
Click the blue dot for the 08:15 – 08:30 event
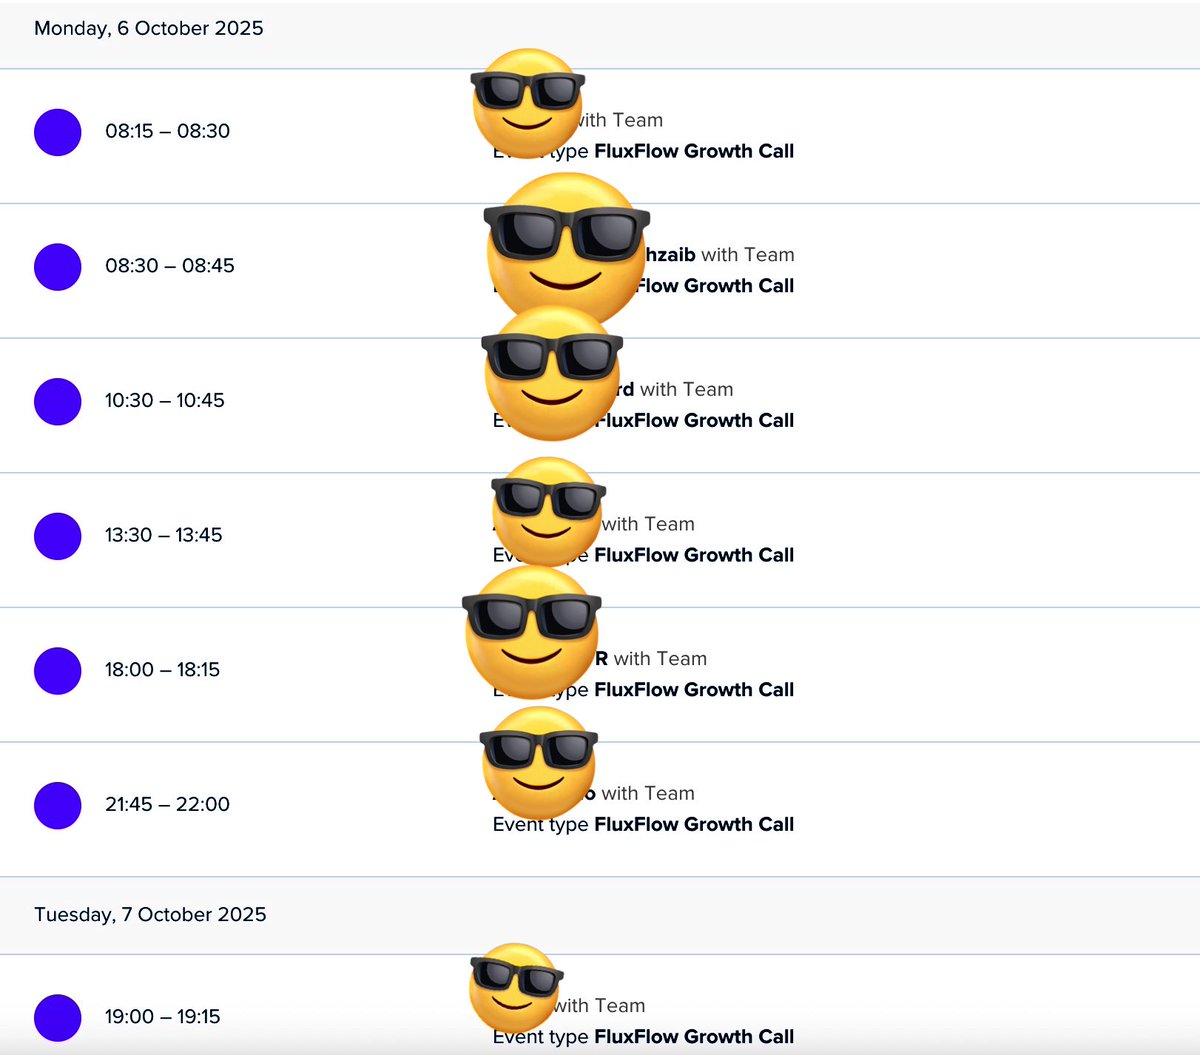[58, 132]
